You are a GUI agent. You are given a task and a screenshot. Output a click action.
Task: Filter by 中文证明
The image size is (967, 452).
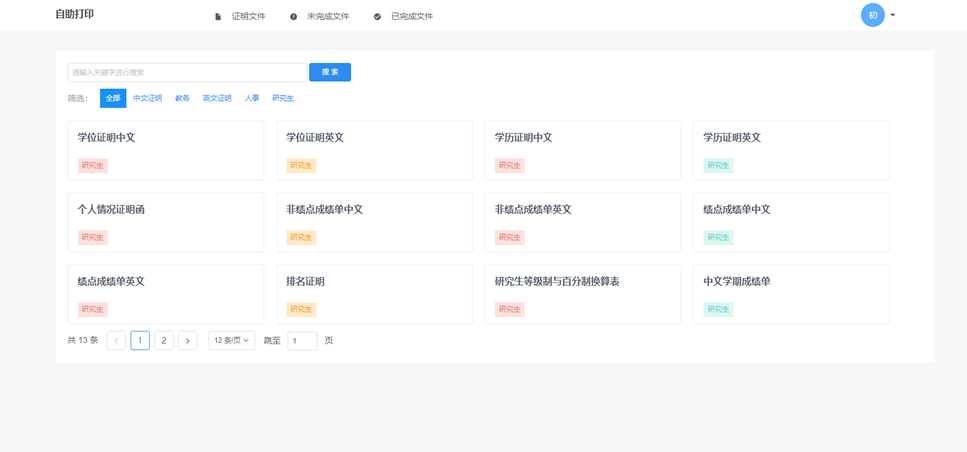148,99
